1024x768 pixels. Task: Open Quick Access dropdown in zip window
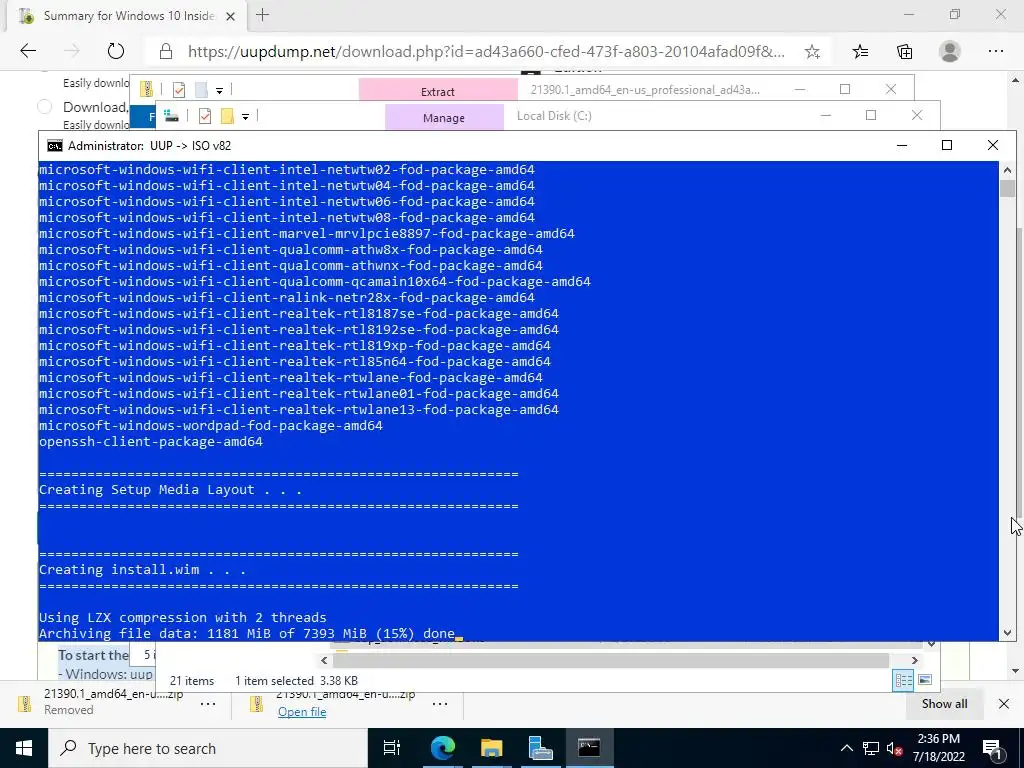(219, 90)
